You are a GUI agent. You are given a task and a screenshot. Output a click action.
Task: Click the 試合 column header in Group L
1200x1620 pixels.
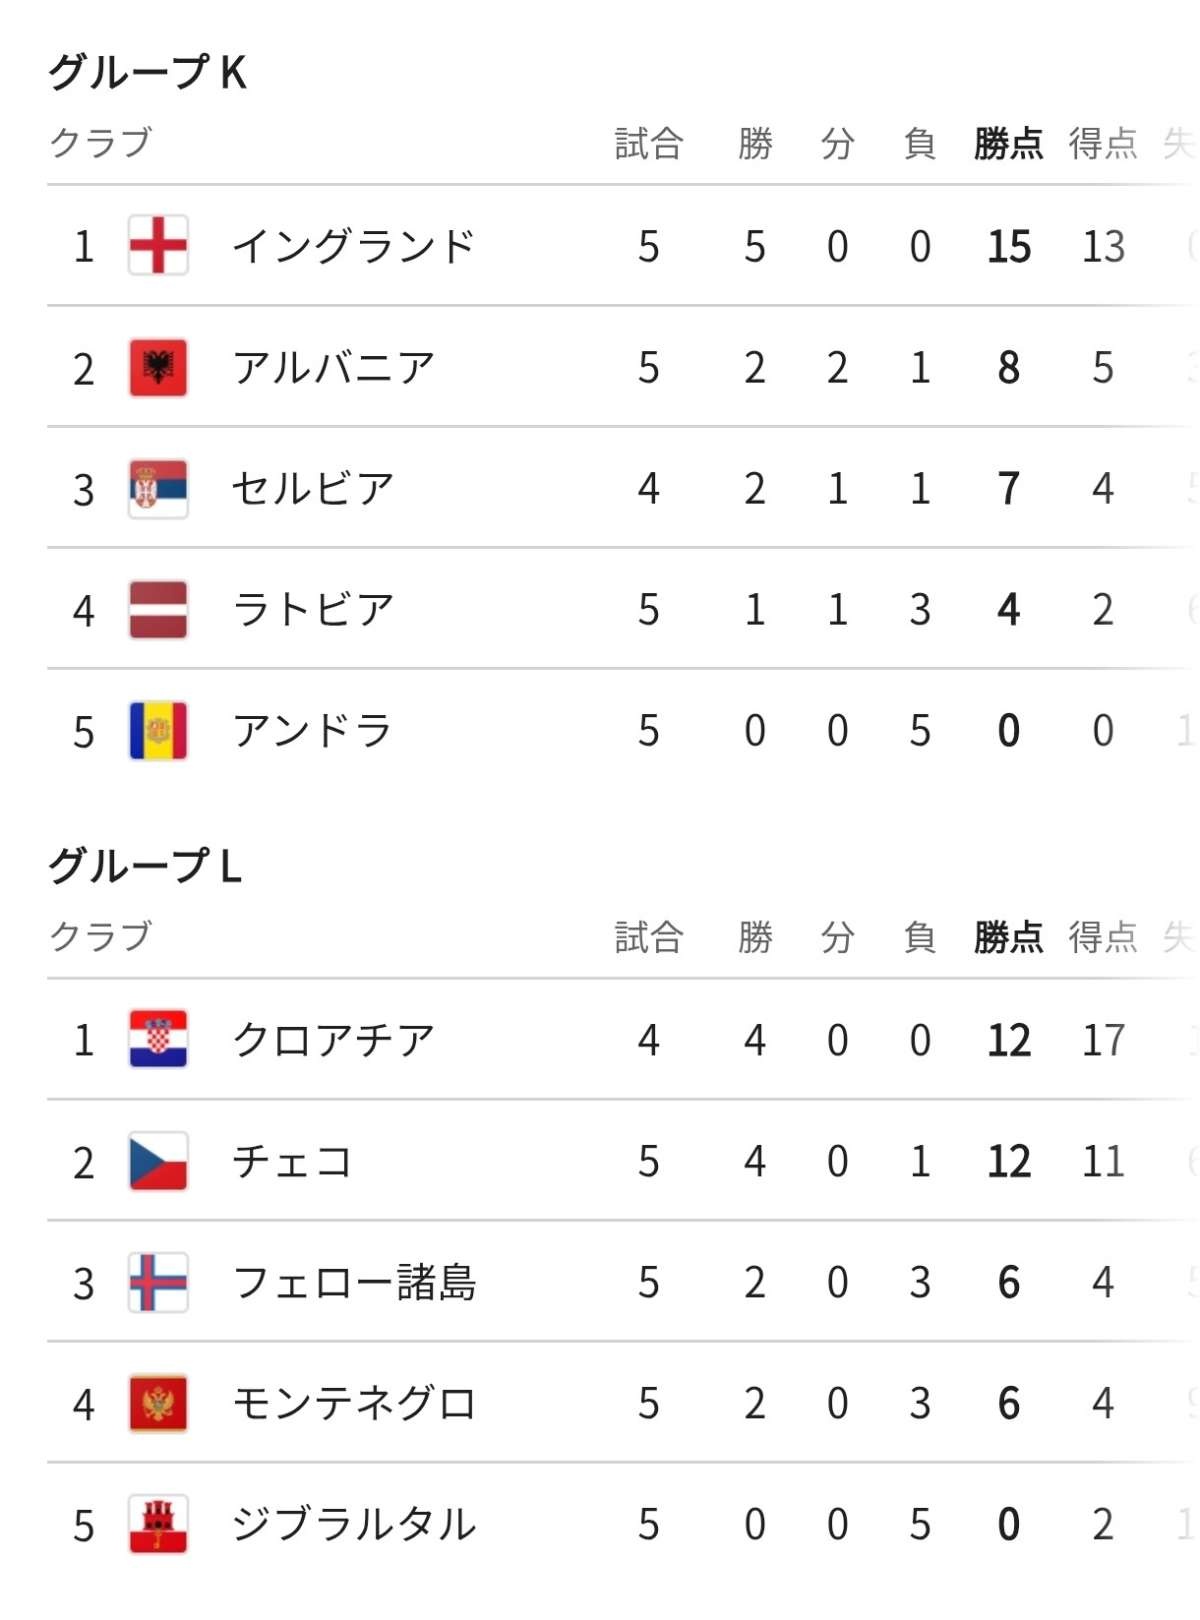pos(648,937)
